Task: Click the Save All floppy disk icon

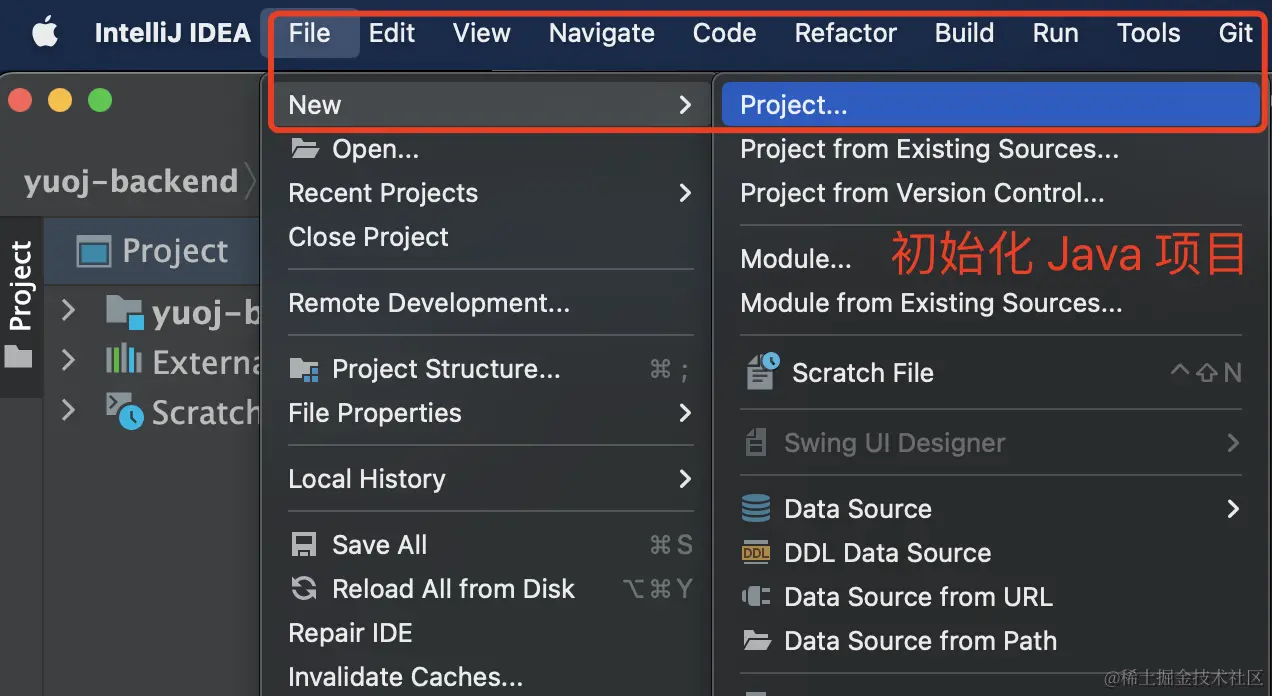Action: 304,545
